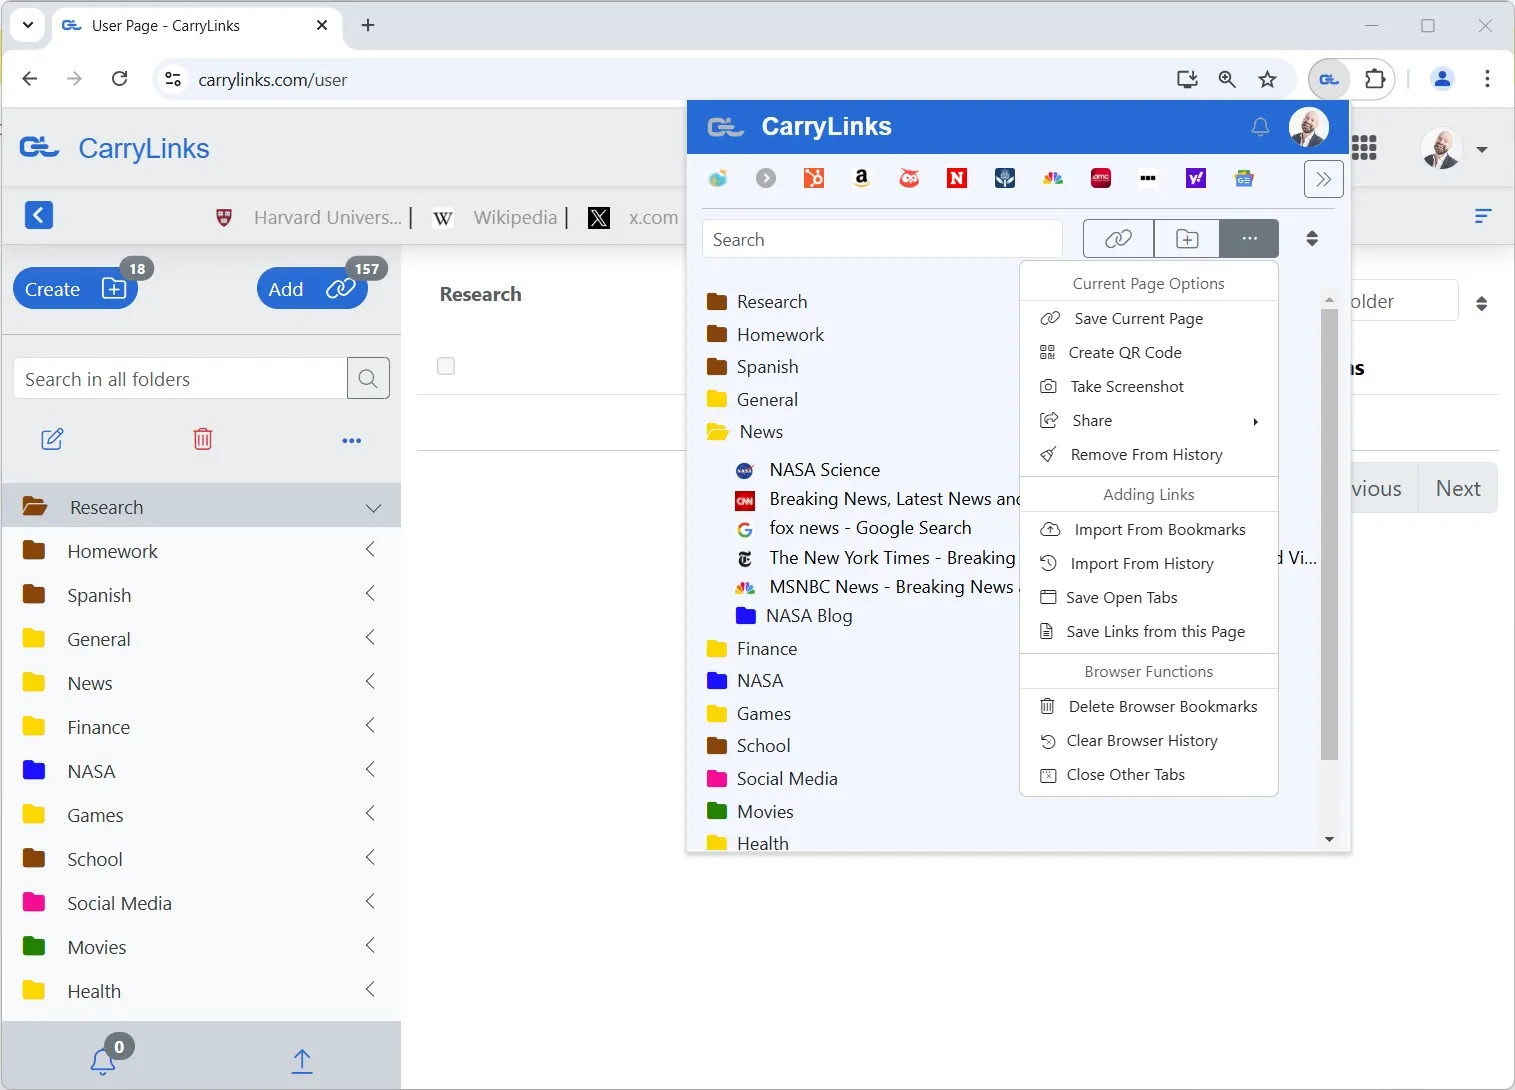Select the Add Link icon in the popup toolbar

point(1117,238)
